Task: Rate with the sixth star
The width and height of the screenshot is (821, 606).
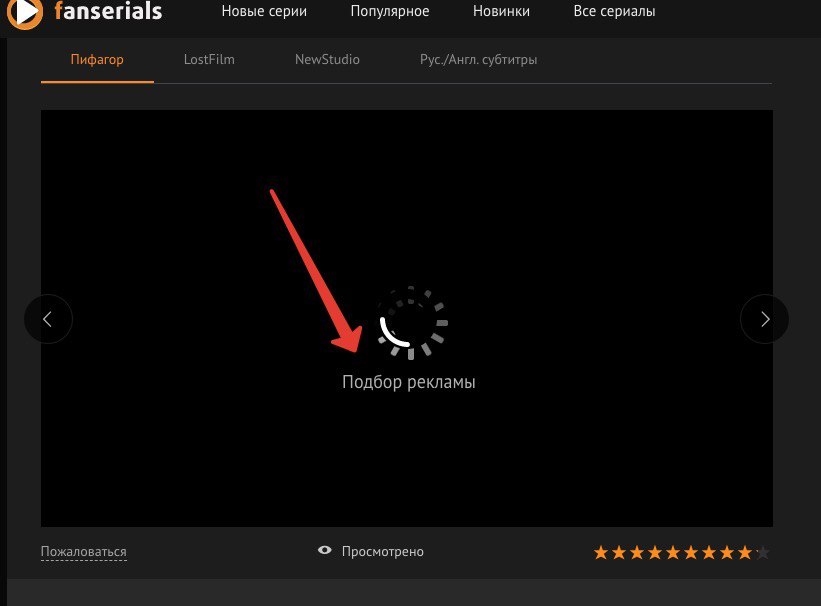Action: point(691,552)
